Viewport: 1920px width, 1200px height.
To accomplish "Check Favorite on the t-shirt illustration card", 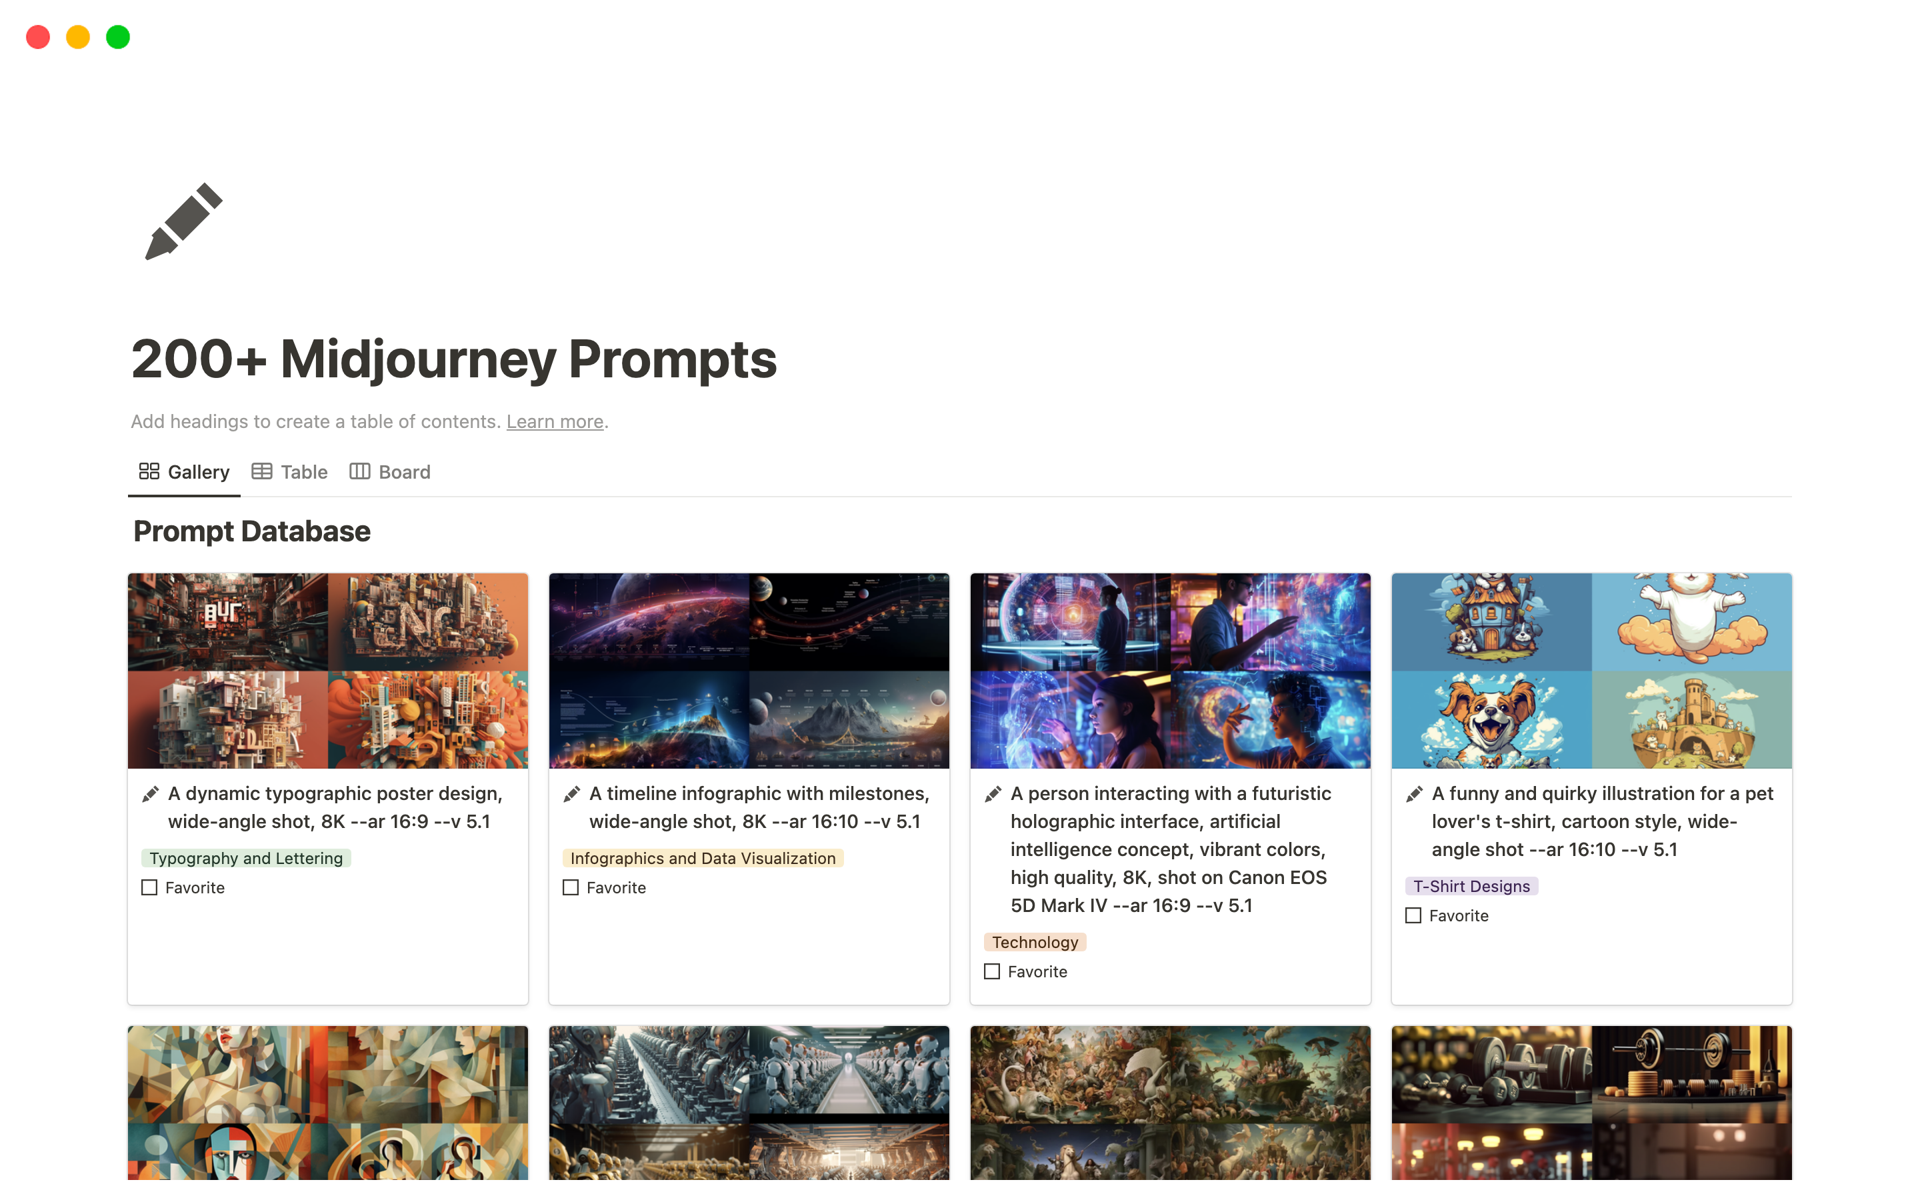I will [1413, 915].
